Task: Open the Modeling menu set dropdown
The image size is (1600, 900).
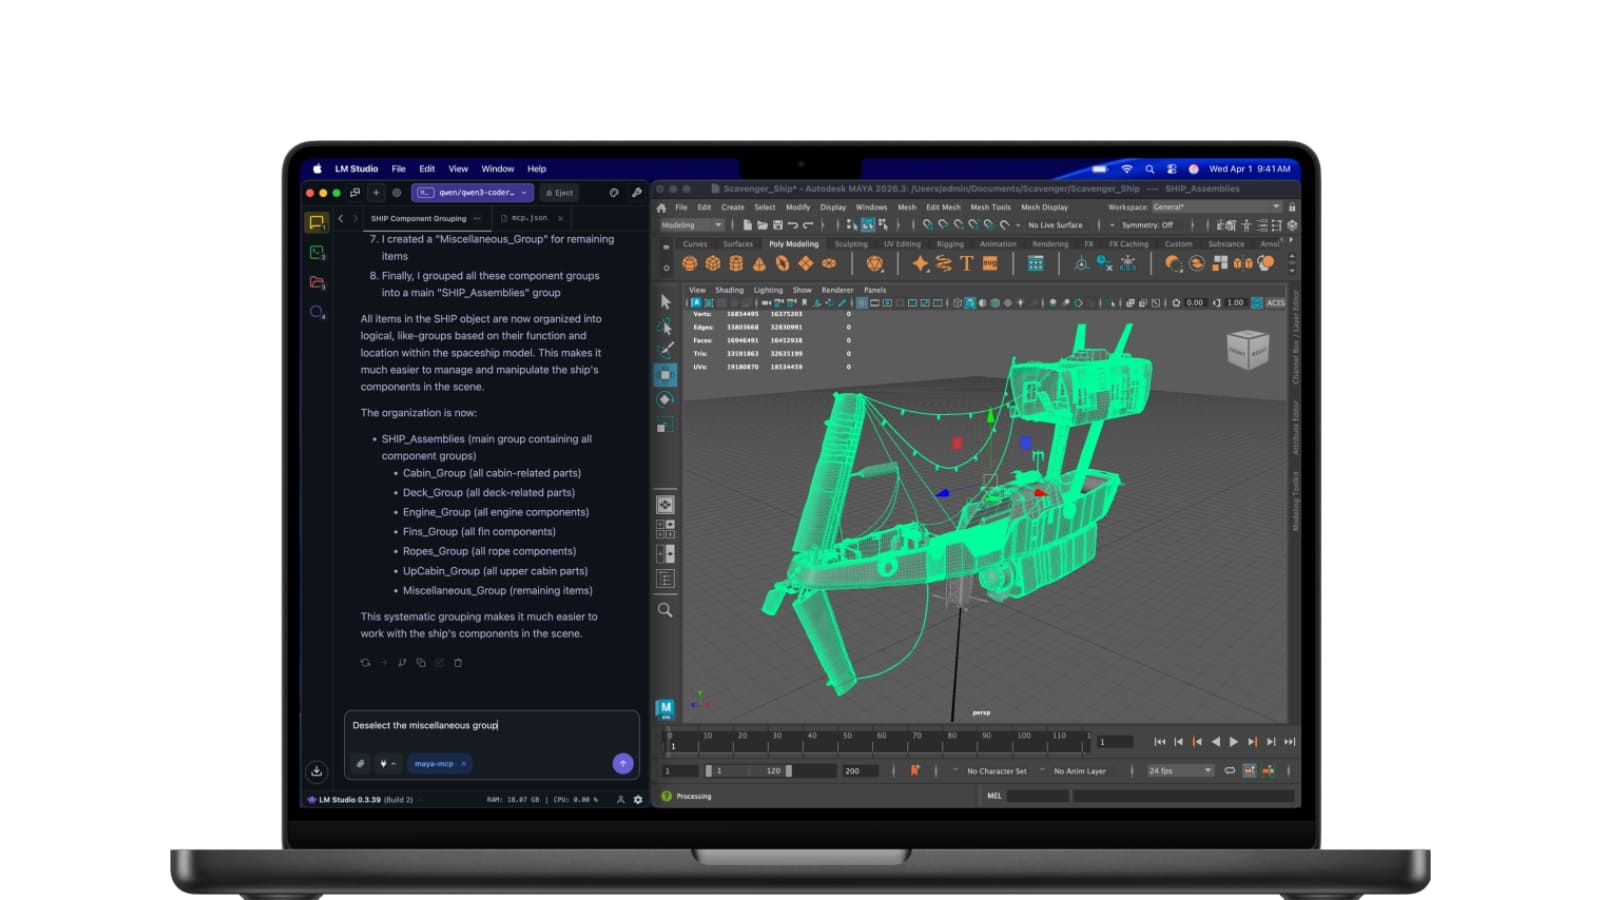Action: (691, 225)
